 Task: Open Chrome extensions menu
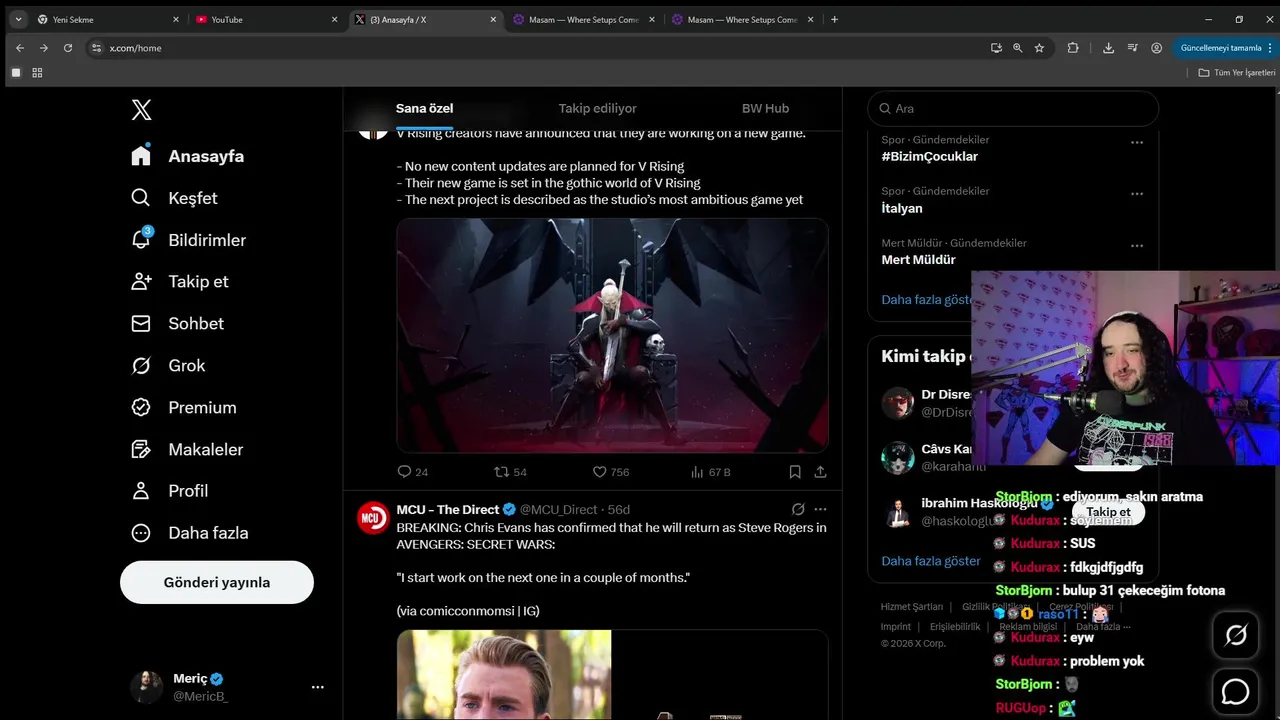[x=1073, y=48]
